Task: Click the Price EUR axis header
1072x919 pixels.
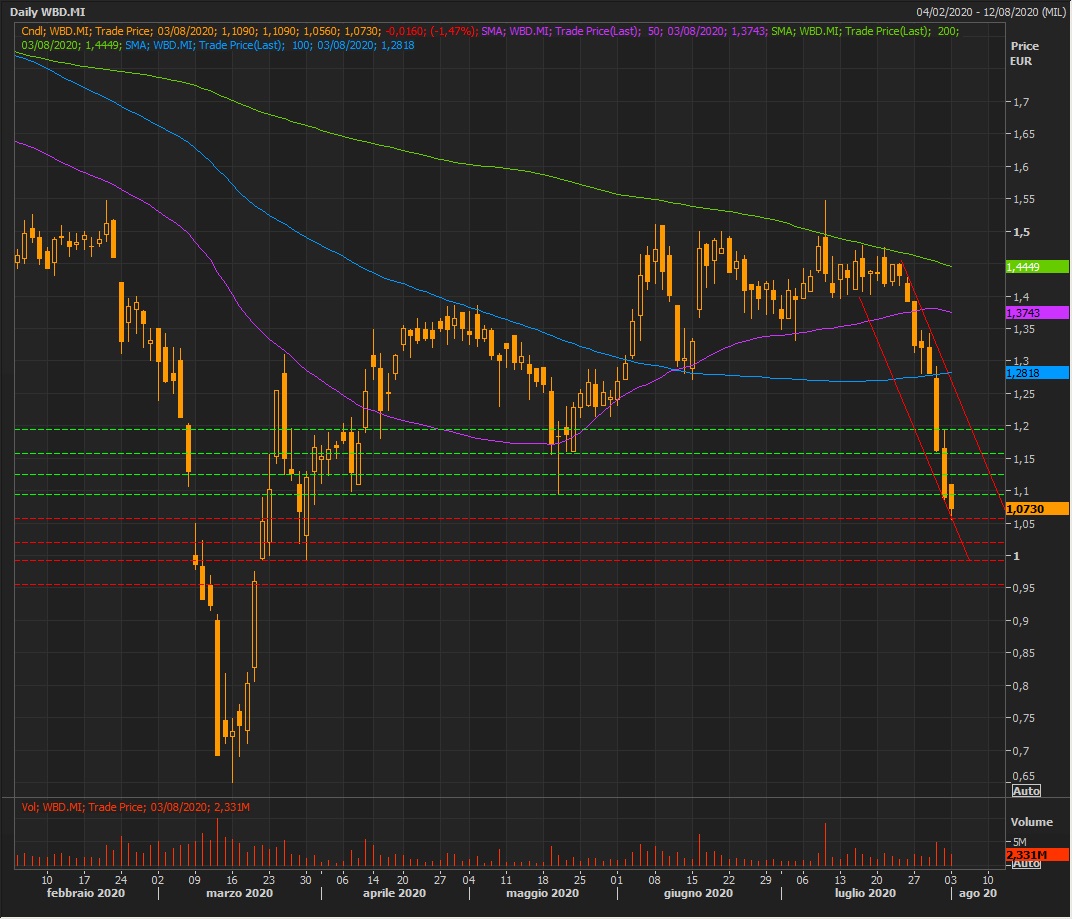Action: 1024,54
